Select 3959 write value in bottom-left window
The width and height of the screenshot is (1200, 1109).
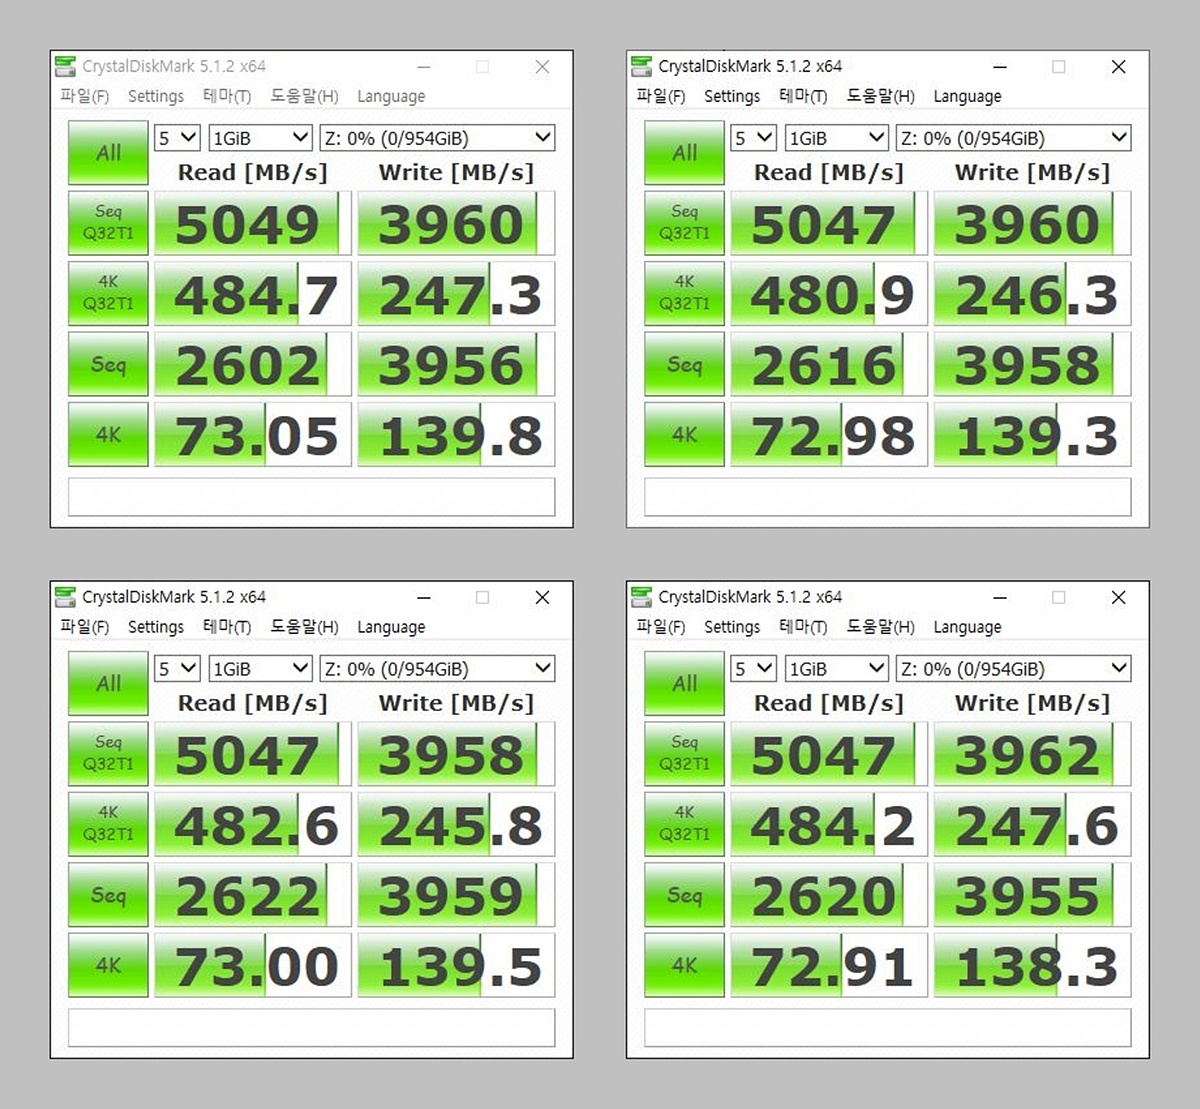456,894
